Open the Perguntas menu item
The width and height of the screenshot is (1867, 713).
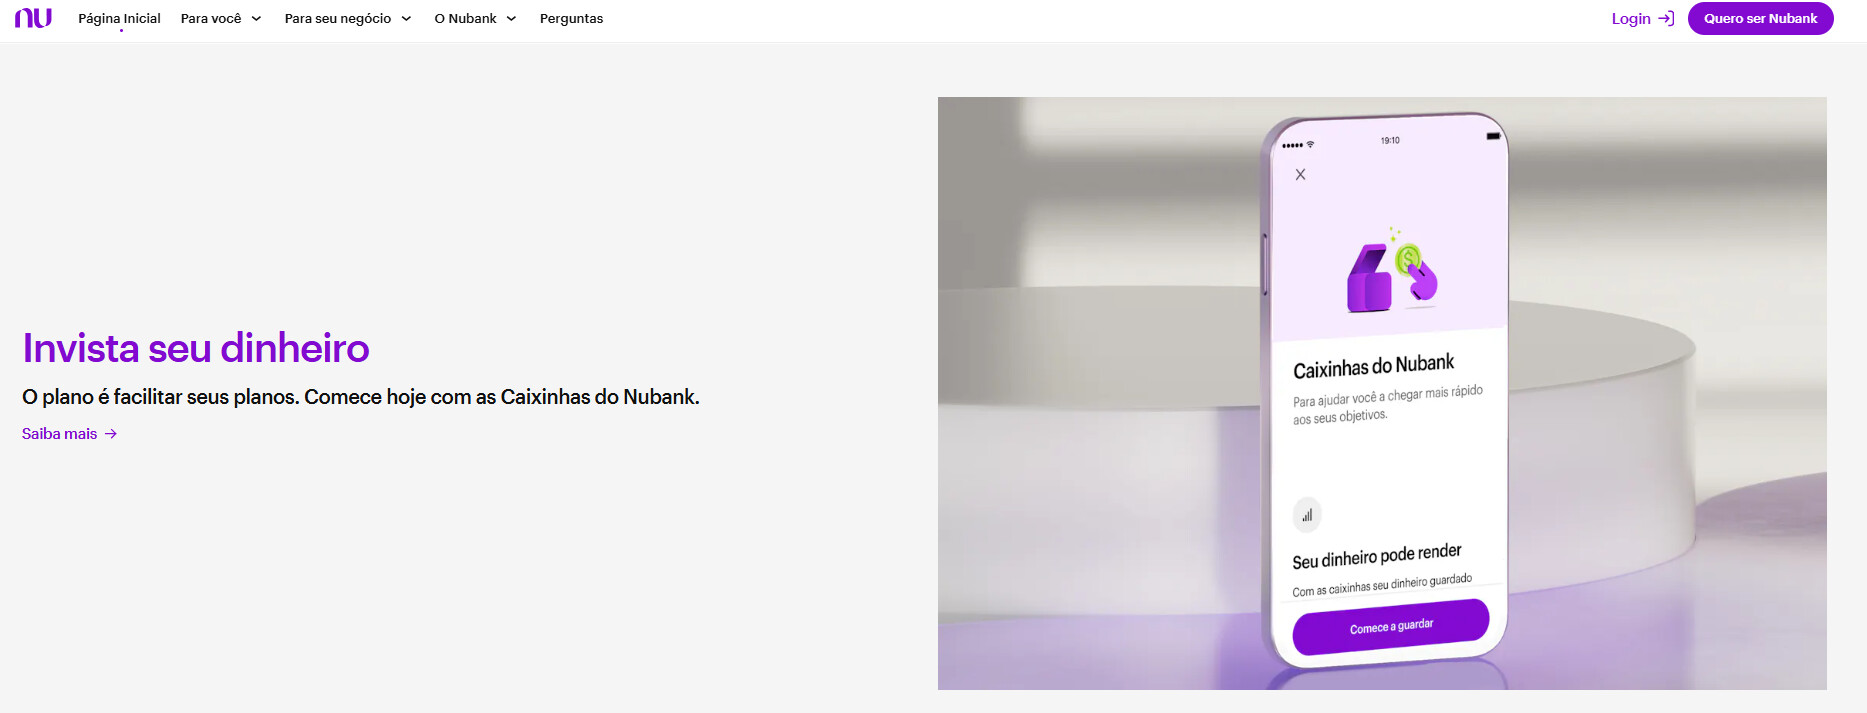coord(571,18)
